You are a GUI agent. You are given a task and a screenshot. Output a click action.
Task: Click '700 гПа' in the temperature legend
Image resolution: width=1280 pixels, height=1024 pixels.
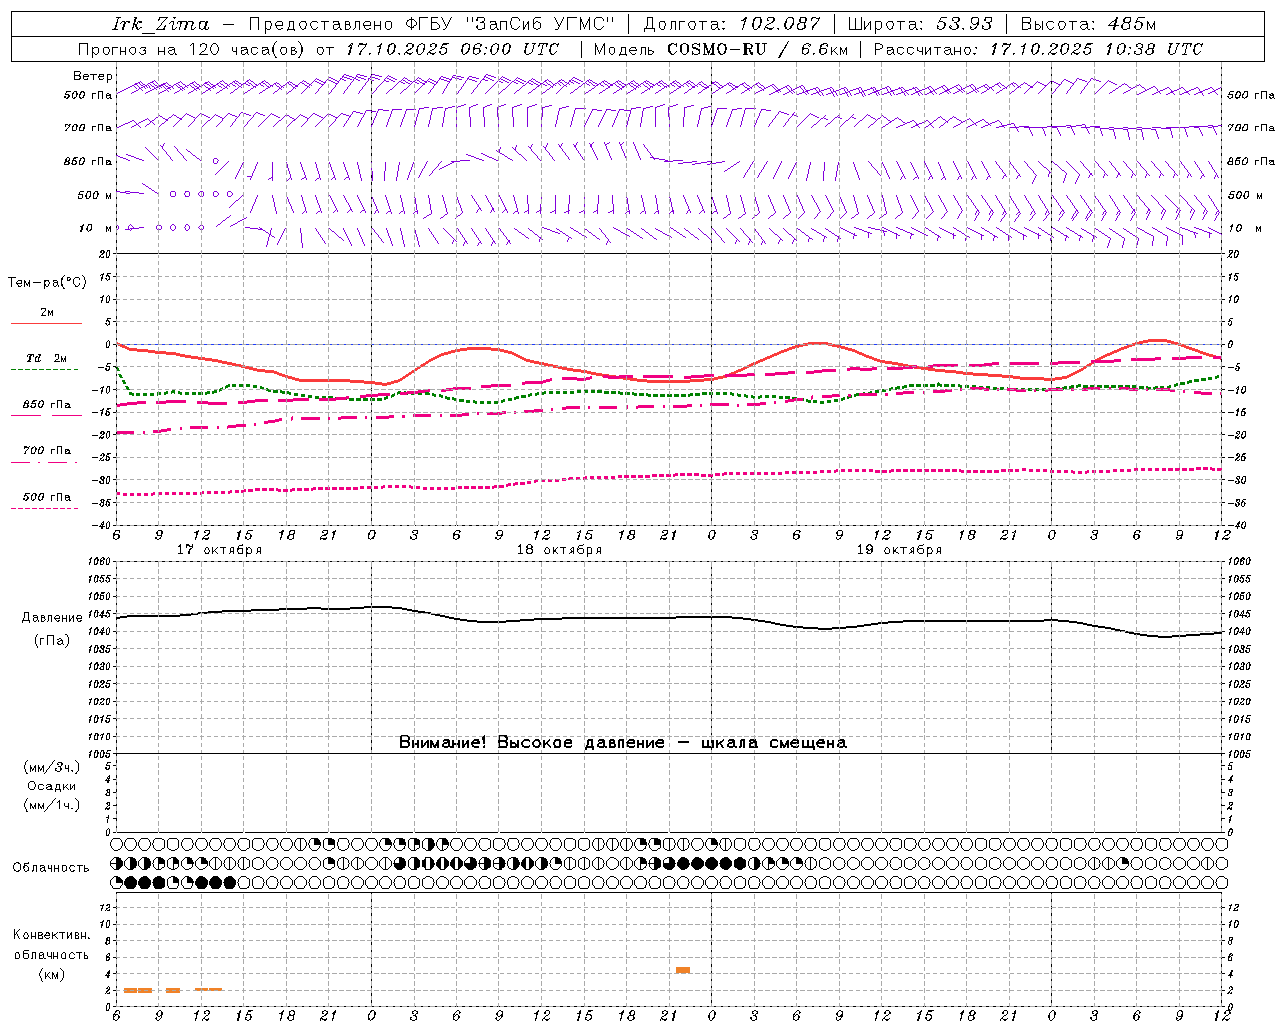[47, 451]
